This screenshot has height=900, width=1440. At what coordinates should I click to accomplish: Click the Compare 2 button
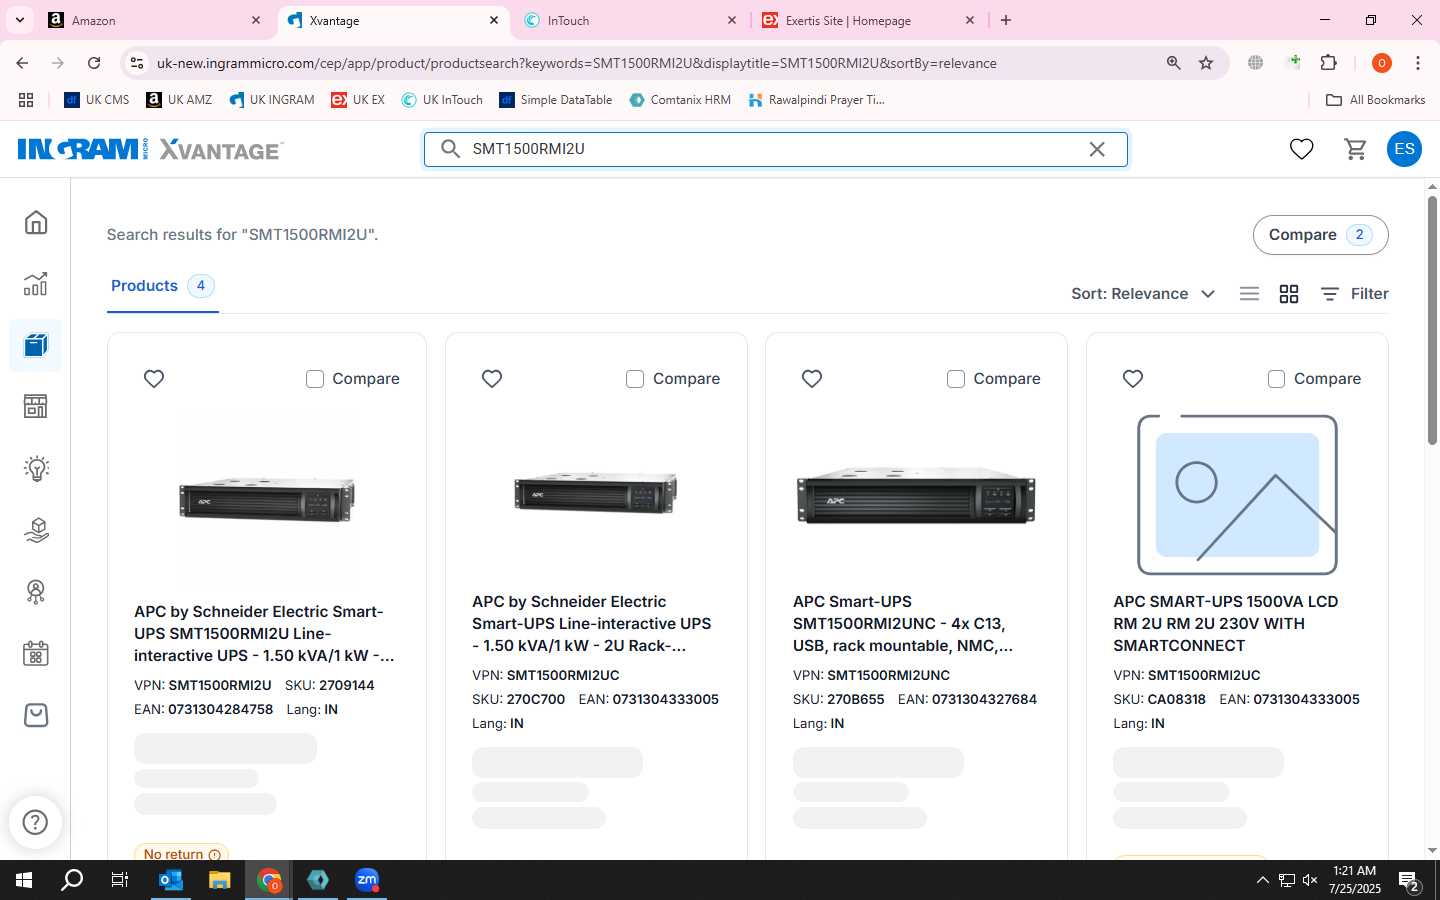(1320, 235)
